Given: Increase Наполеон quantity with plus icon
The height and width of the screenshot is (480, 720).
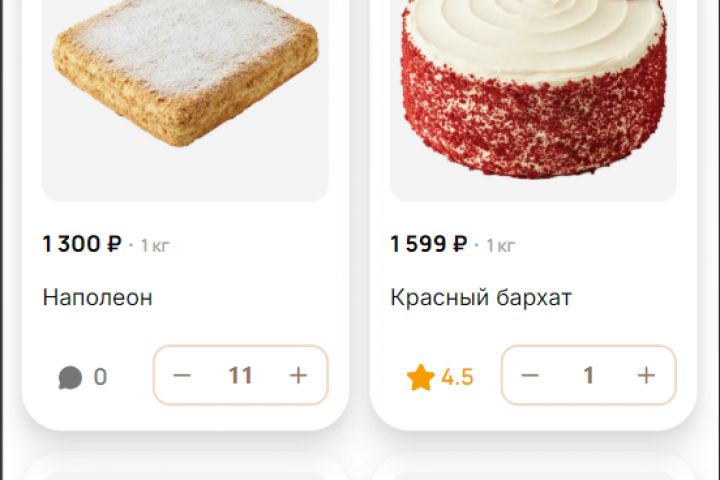Looking at the screenshot, I should coord(298,375).
